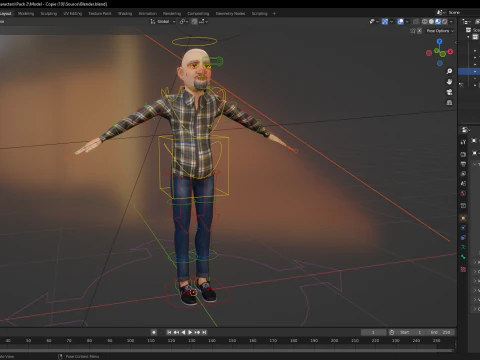Switch perspective/orthographic with the grid icon
480x360 pixels.
click(449, 102)
